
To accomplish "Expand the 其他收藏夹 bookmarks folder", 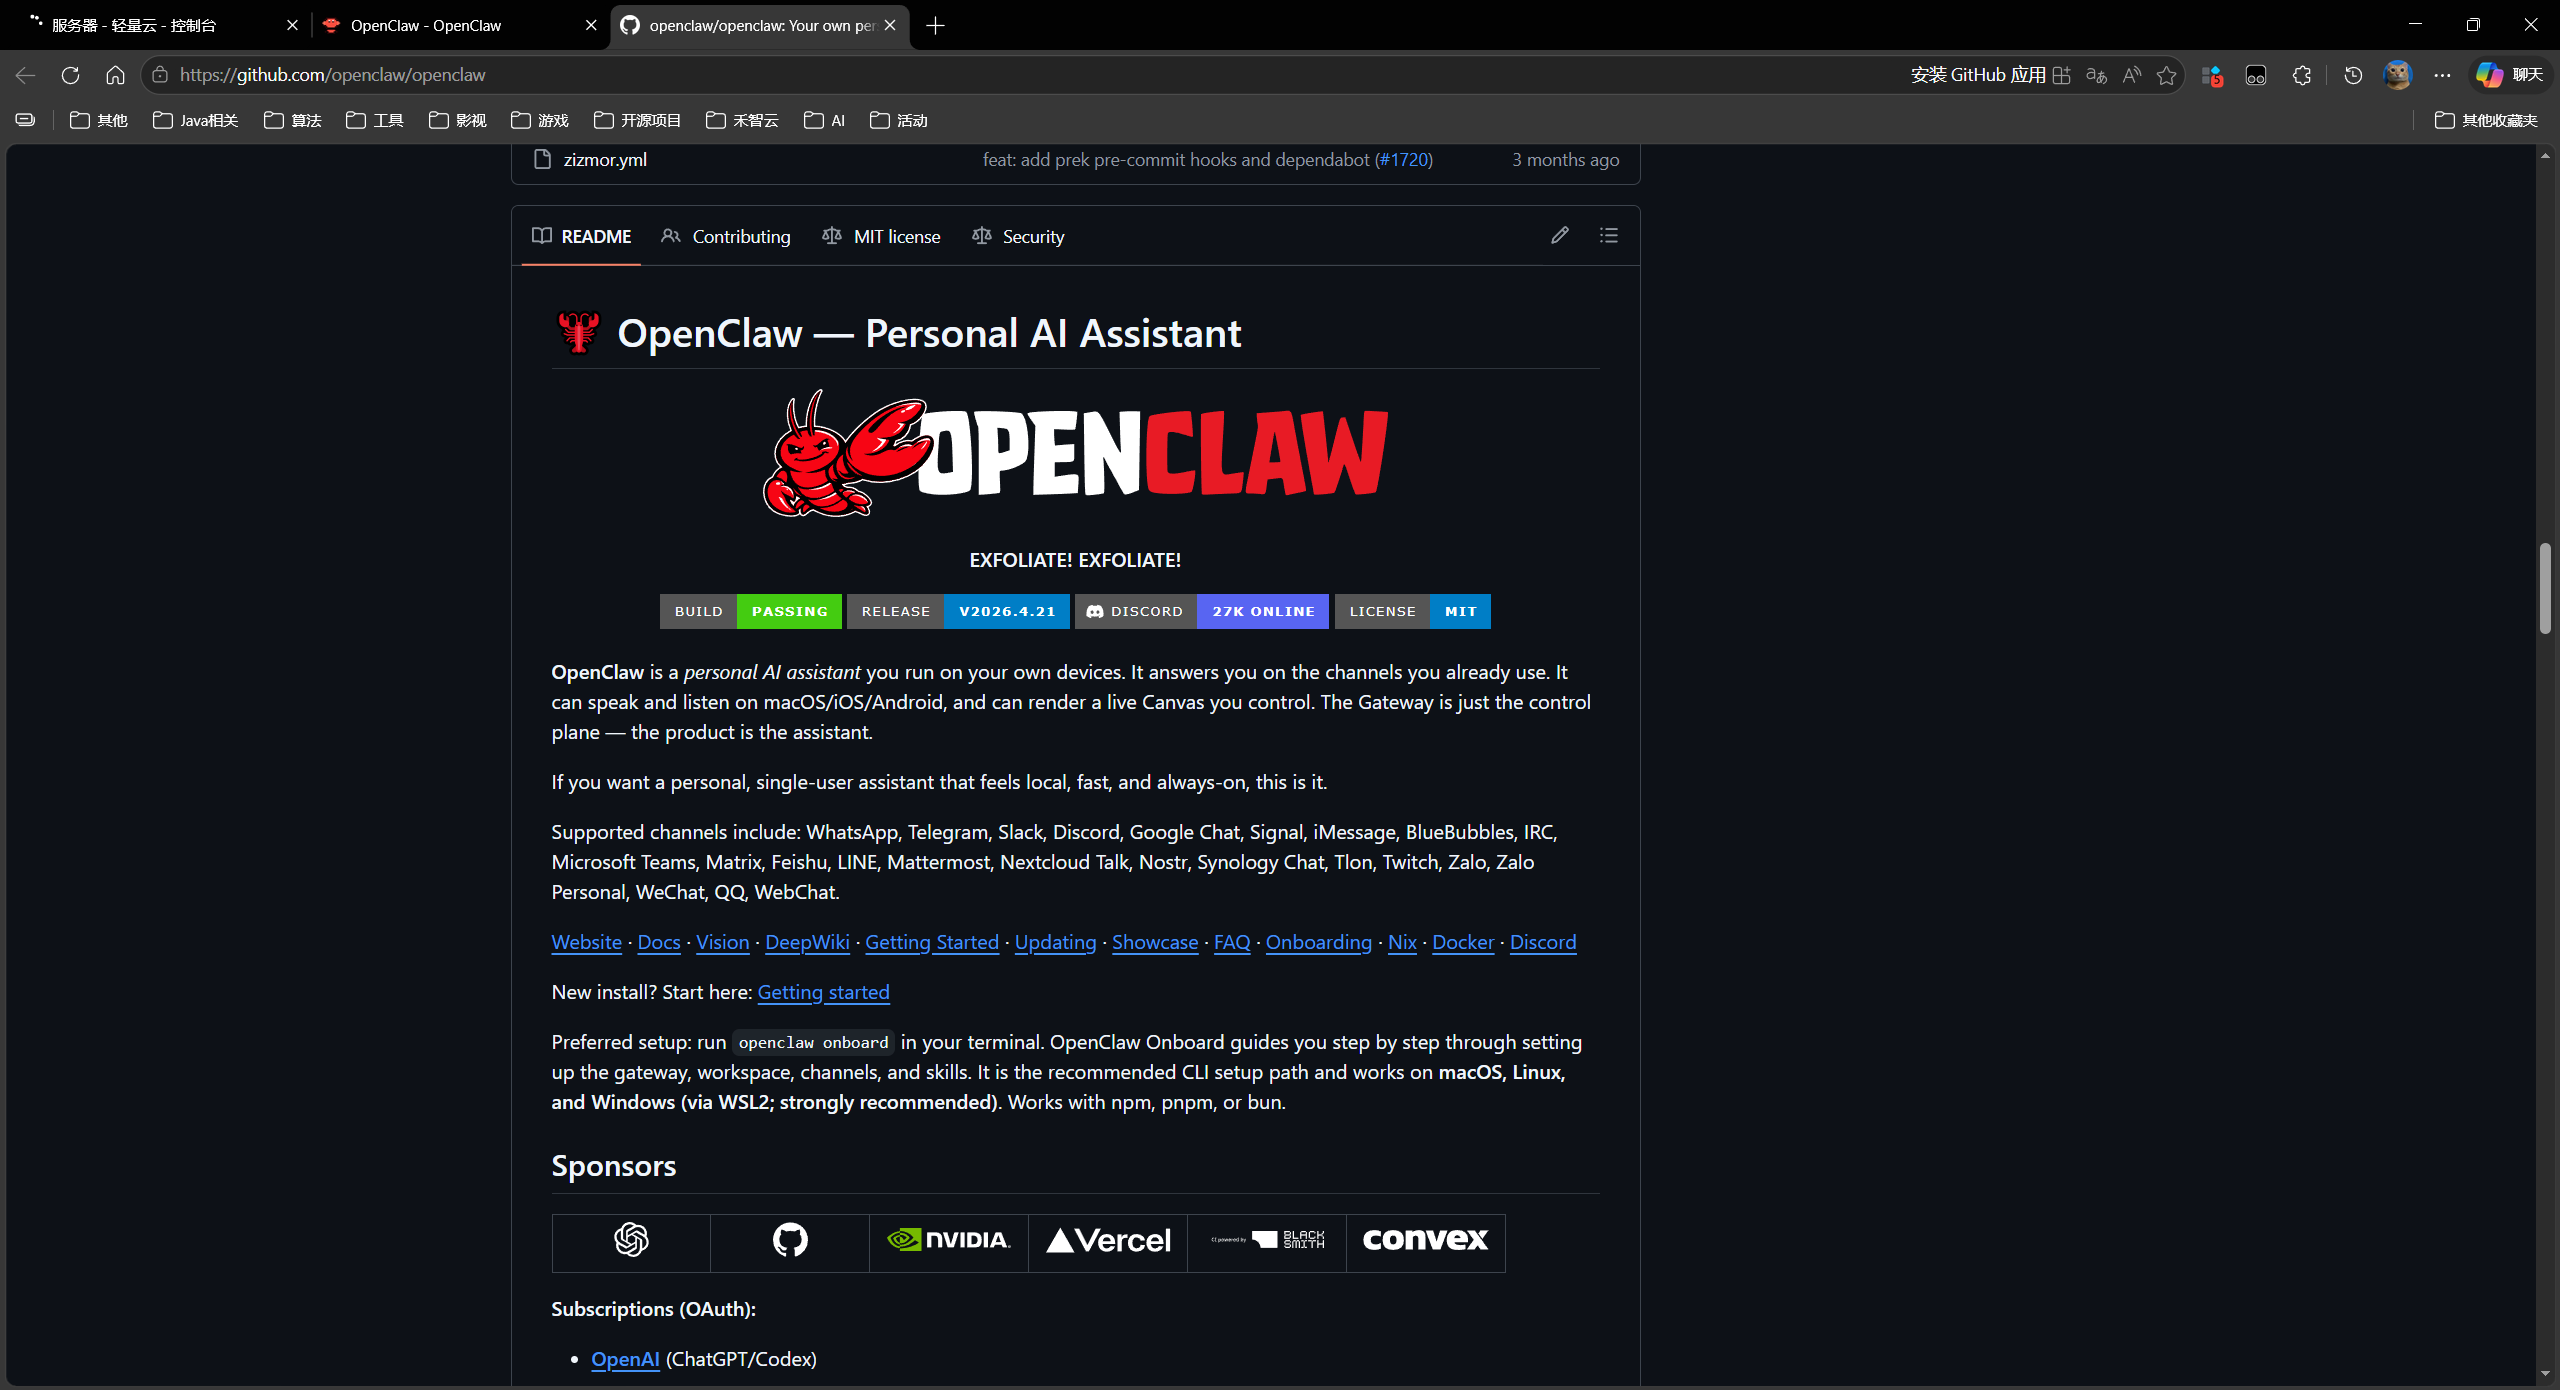I will tap(2486, 121).
